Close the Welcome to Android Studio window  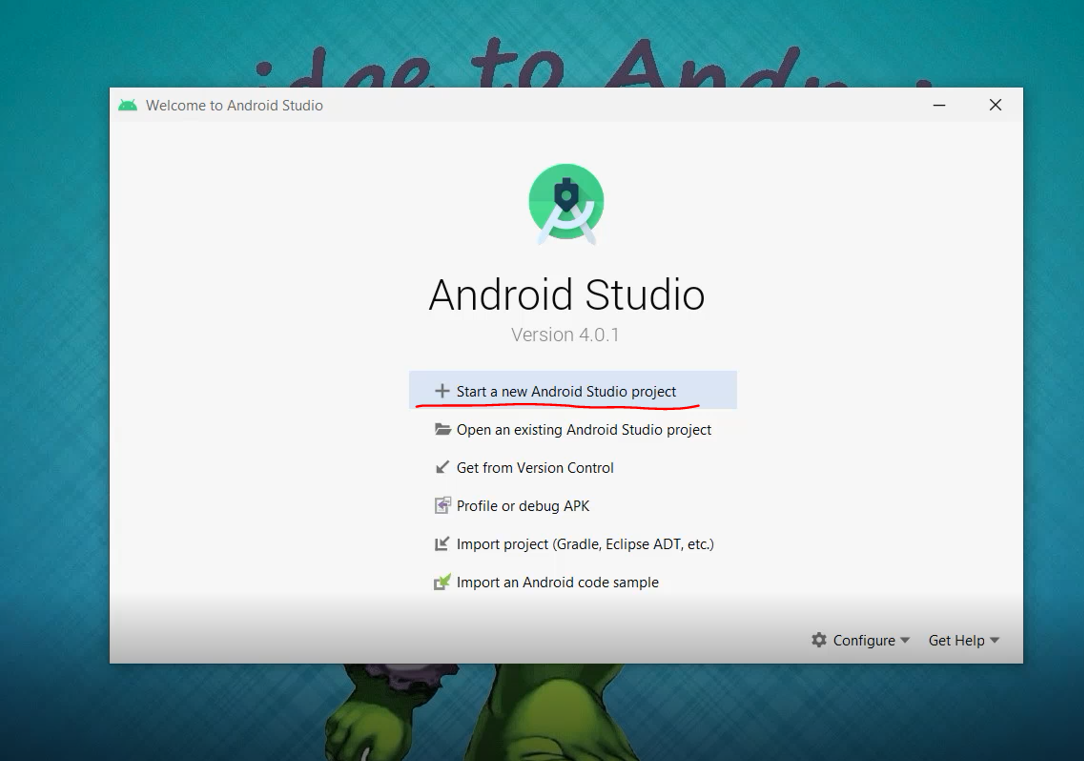coord(996,105)
